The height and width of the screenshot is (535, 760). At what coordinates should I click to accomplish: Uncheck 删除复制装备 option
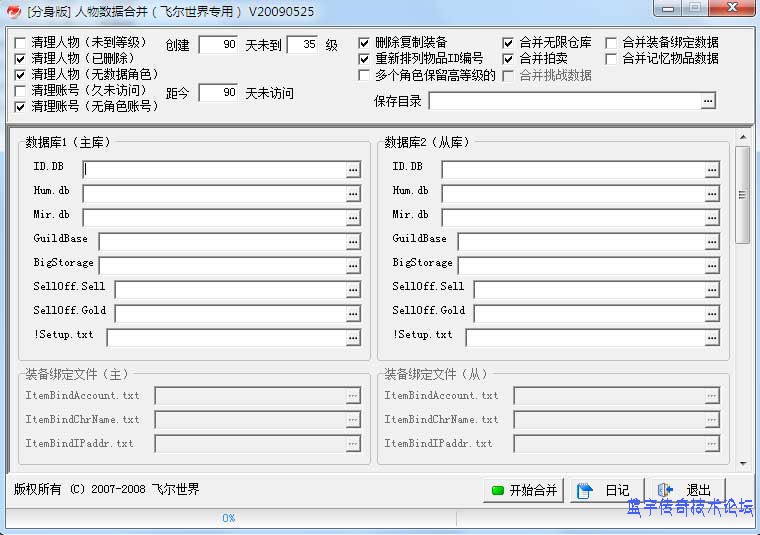click(365, 43)
